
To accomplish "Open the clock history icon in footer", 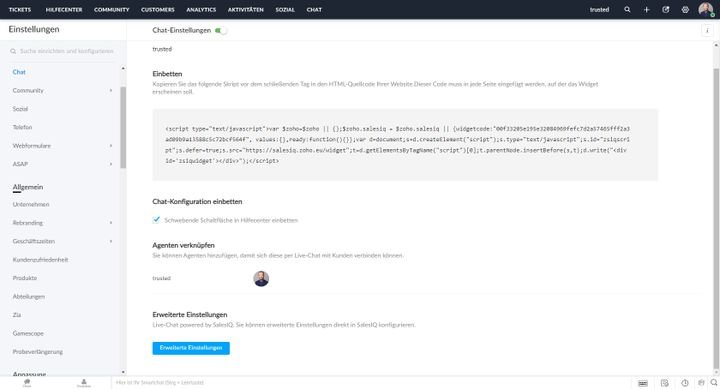I will point(685,383).
